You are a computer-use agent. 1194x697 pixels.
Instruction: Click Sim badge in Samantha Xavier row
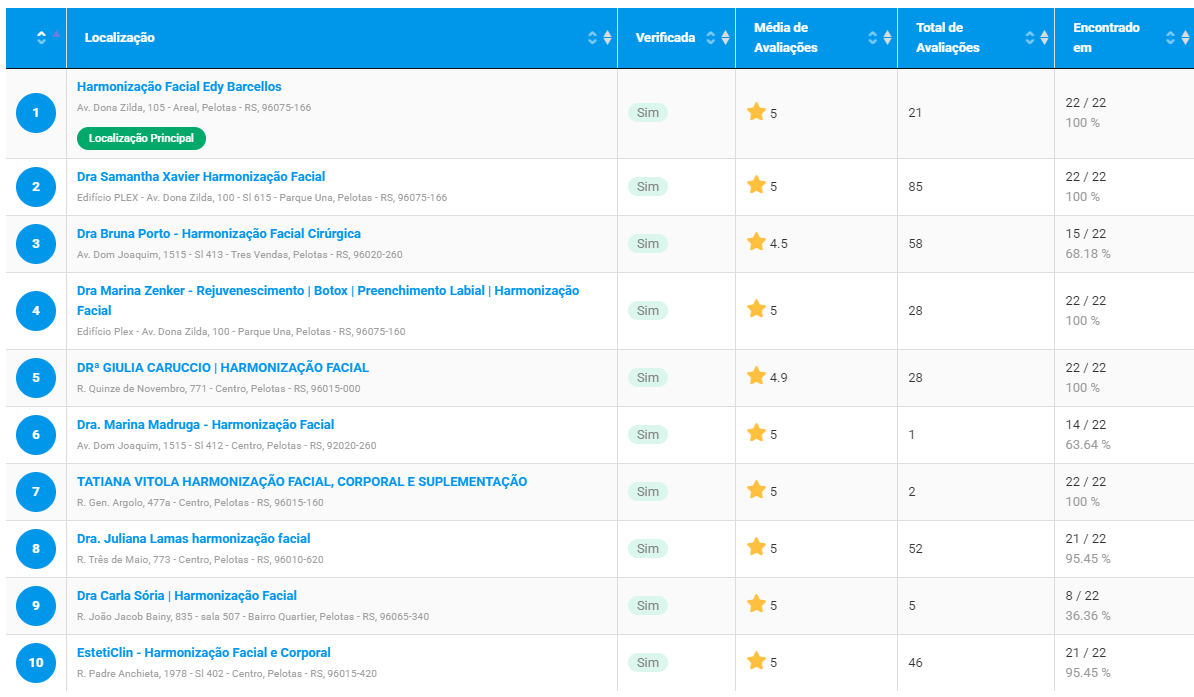pos(648,187)
